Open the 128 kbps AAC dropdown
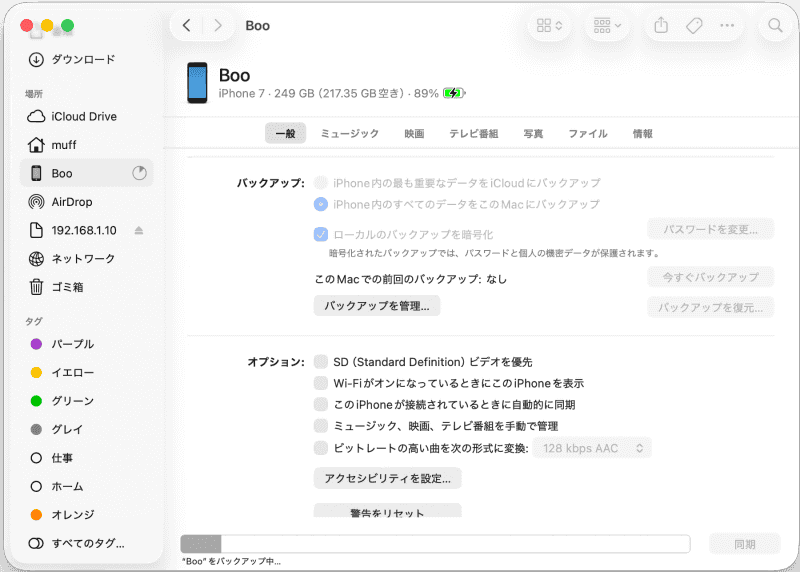 592,448
